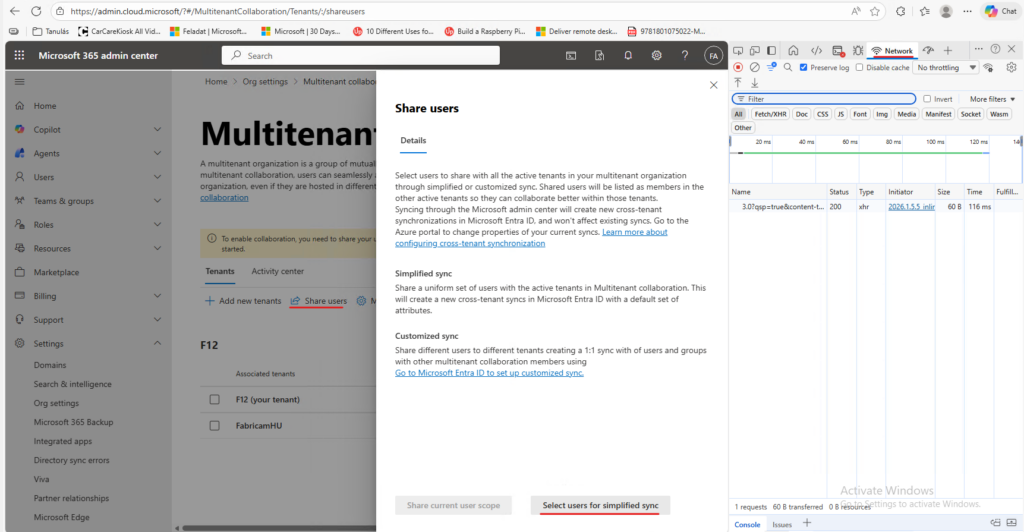The image size is (1024, 532).
Task: Select the Fetch/XHR filter type
Action: [770, 114]
